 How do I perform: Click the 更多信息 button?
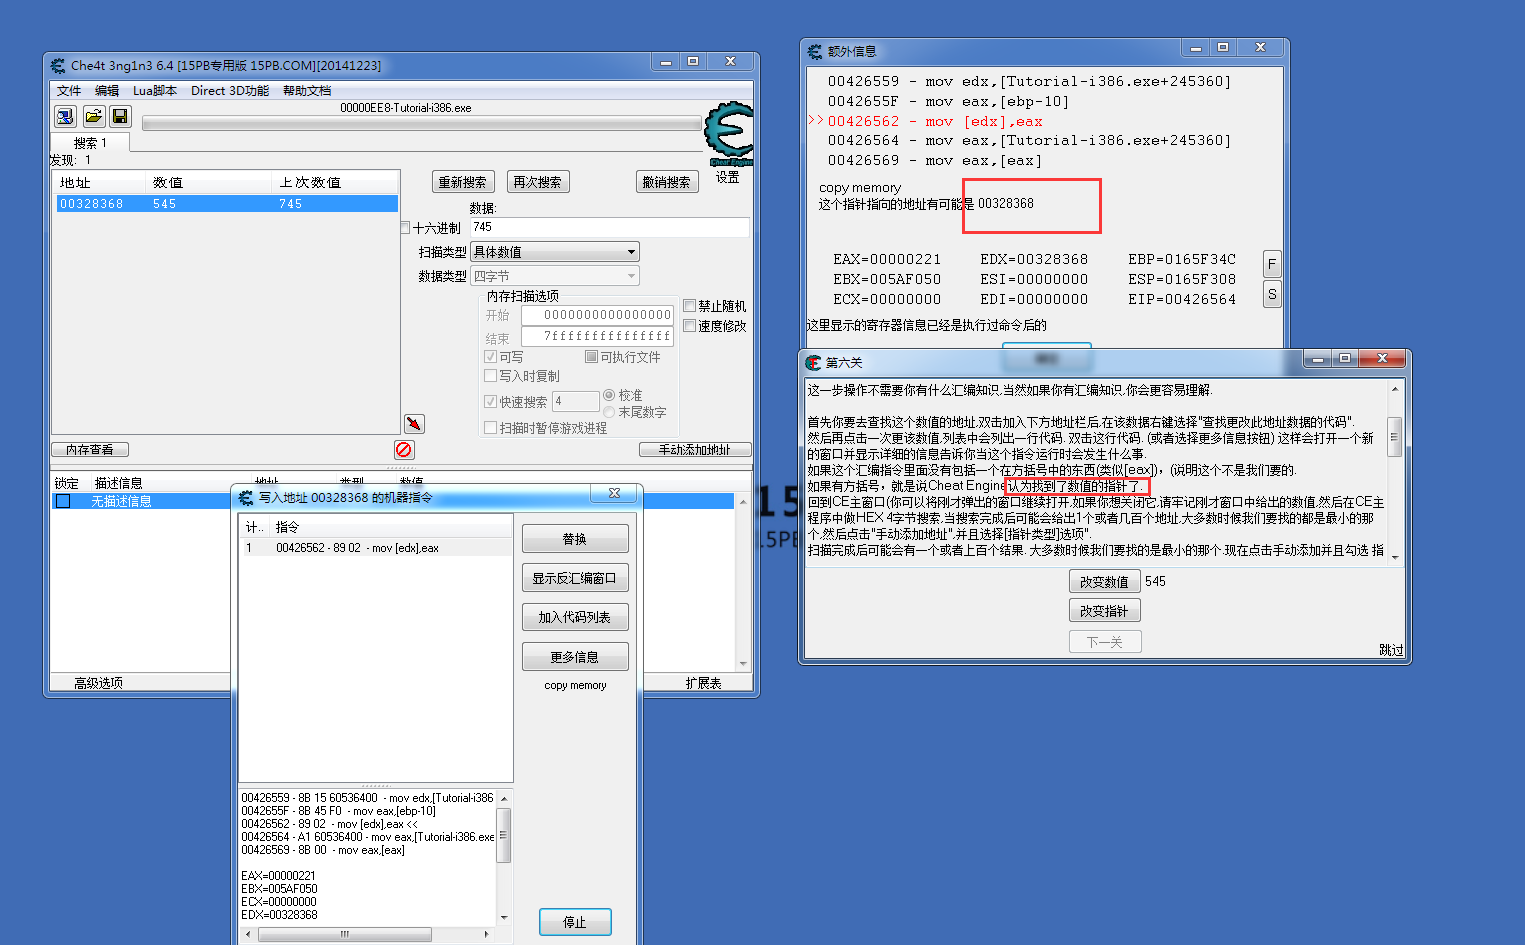tap(575, 657)
